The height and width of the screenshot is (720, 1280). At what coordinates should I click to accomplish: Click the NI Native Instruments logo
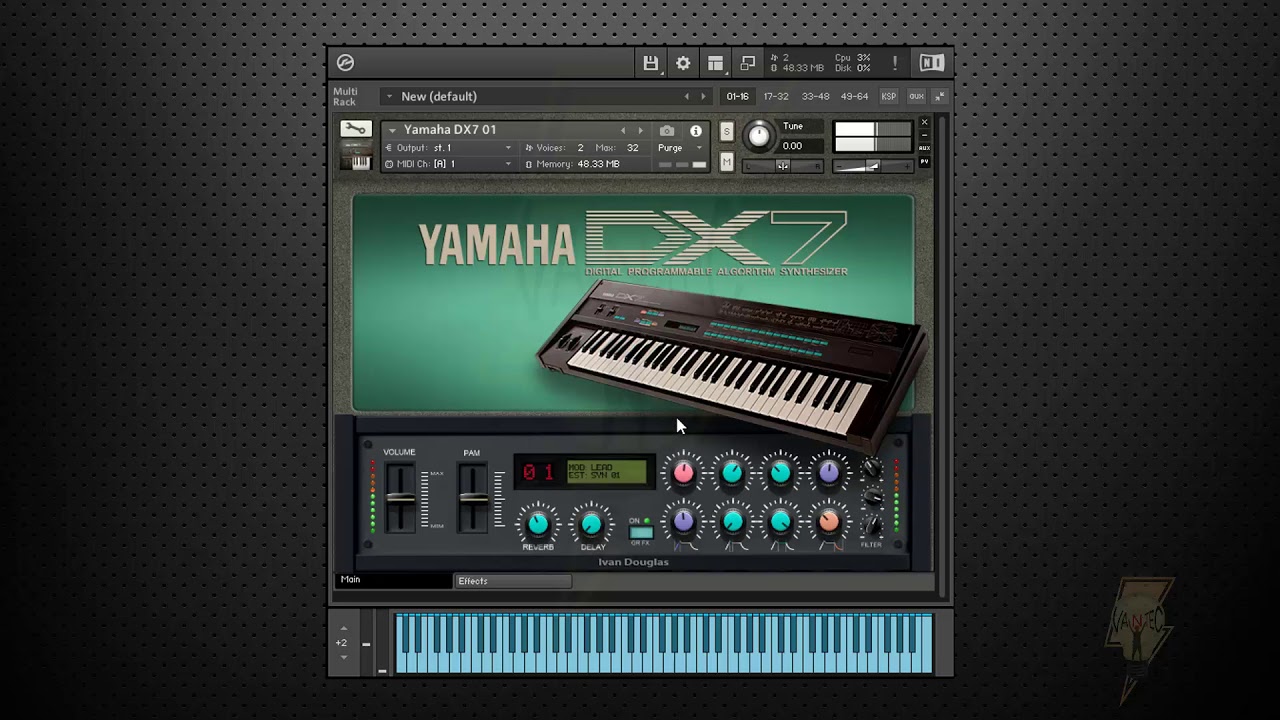click(931, 63)
